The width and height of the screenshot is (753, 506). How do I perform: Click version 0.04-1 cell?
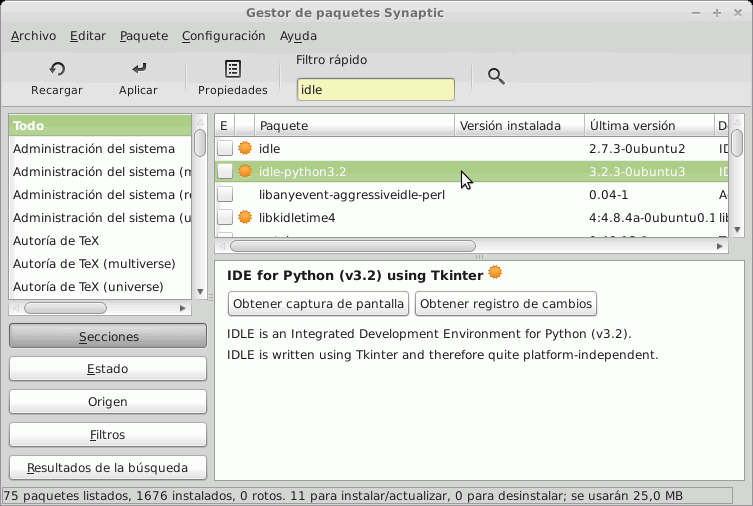[x=608, y=194]
